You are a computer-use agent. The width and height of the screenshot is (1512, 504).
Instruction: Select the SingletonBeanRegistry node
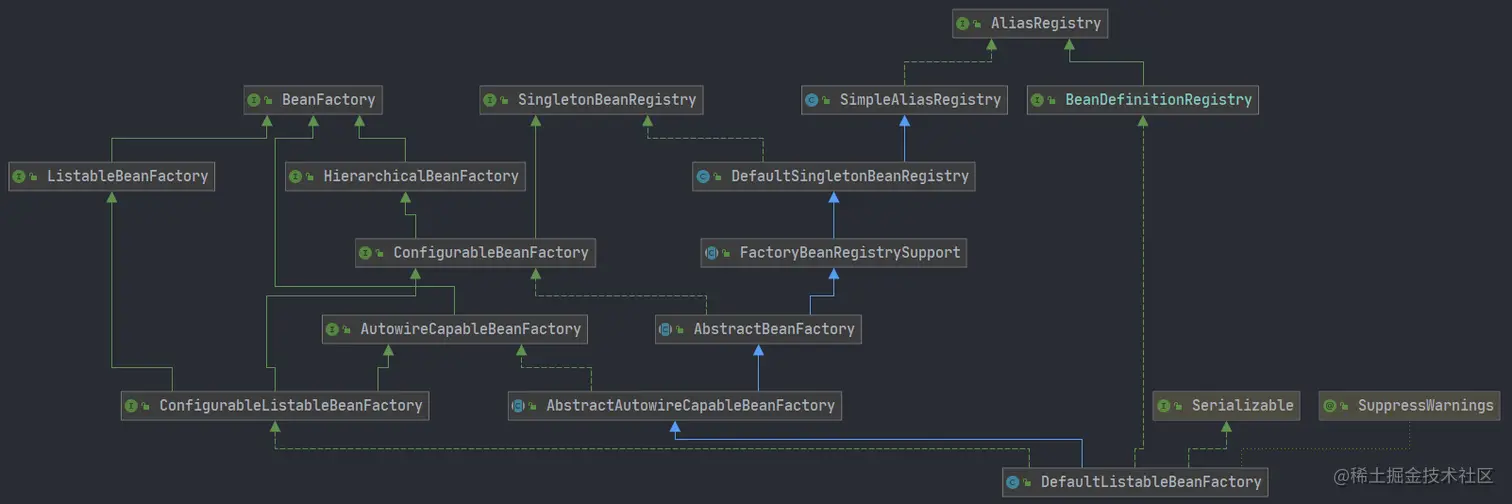pos(591,99)
